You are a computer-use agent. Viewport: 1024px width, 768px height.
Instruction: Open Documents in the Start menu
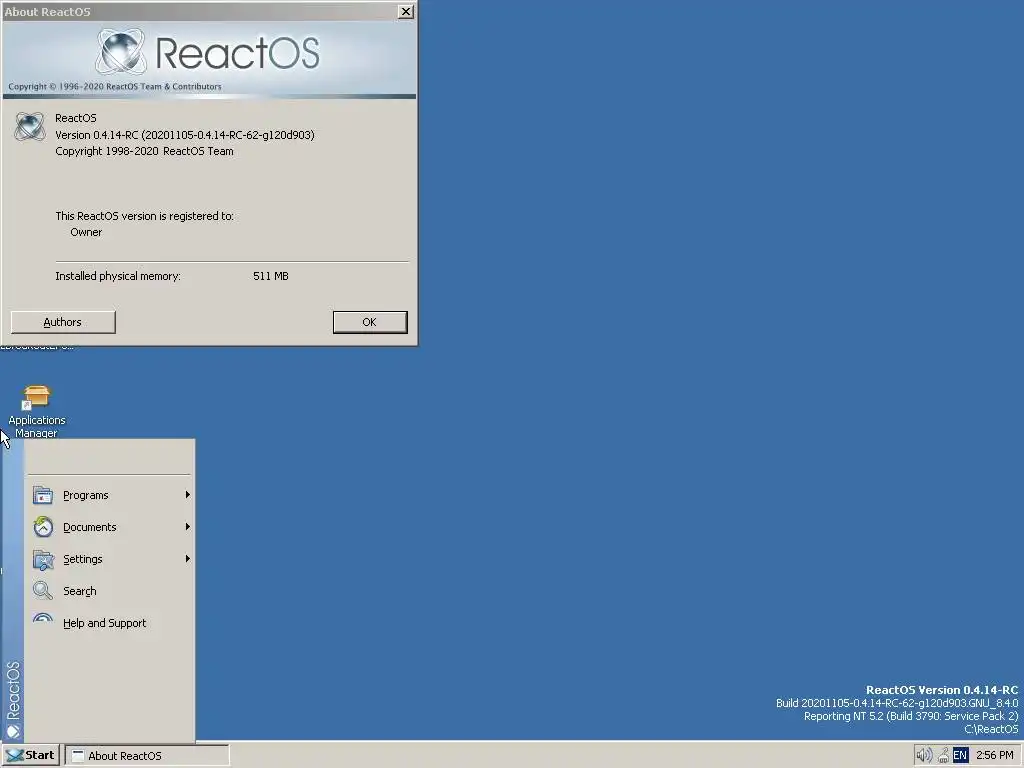[110, 527]
